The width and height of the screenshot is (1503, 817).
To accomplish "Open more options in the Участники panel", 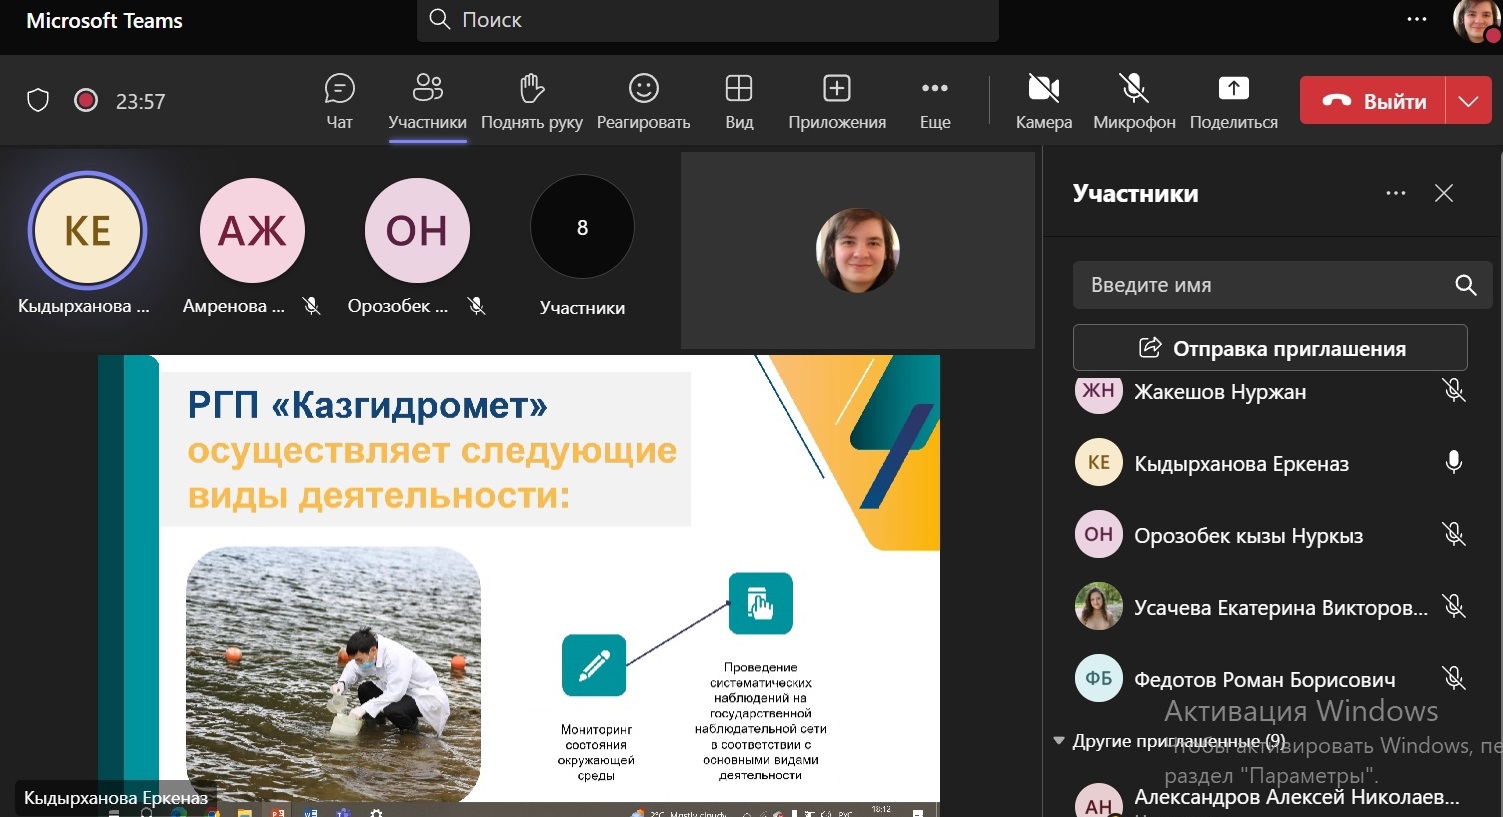I will [1396, 193].
